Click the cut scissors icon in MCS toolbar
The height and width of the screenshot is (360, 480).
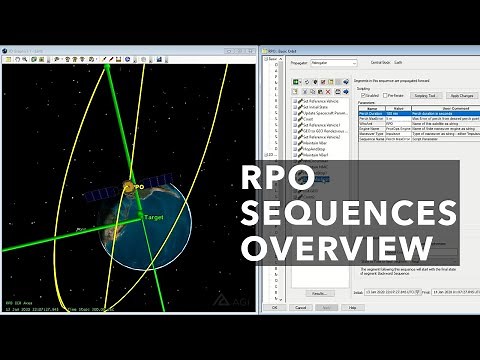point(305,92)
